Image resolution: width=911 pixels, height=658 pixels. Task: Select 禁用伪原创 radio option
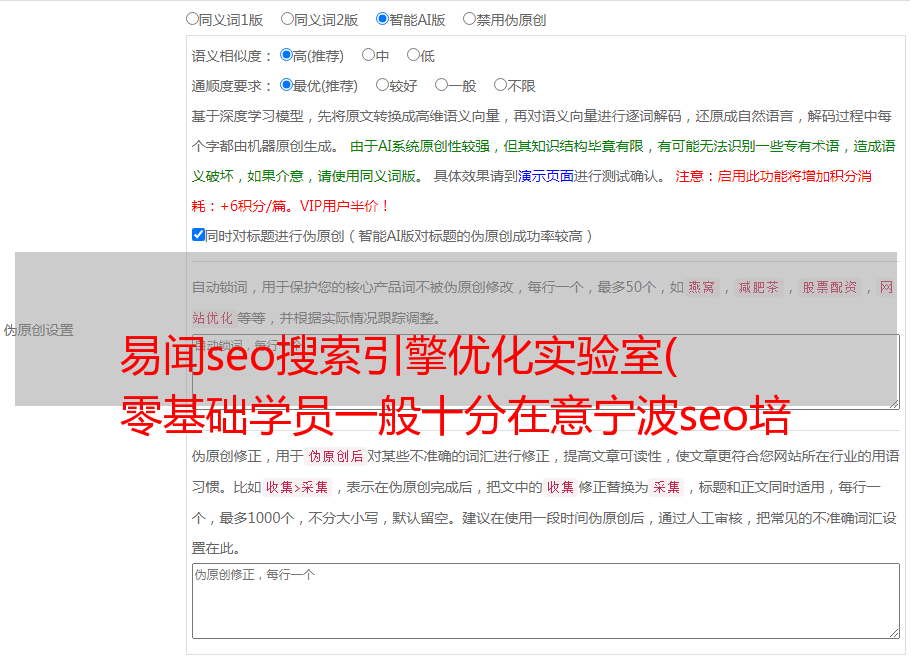[469, 19]
